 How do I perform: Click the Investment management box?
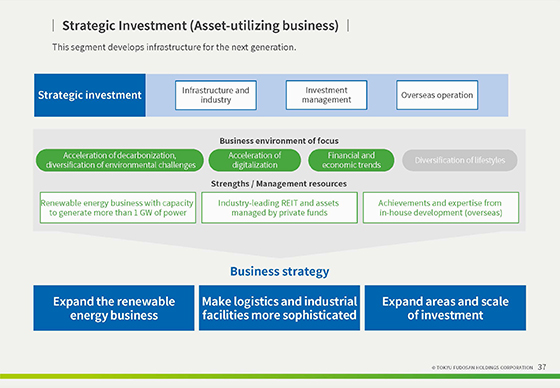[x=326, y=95]
